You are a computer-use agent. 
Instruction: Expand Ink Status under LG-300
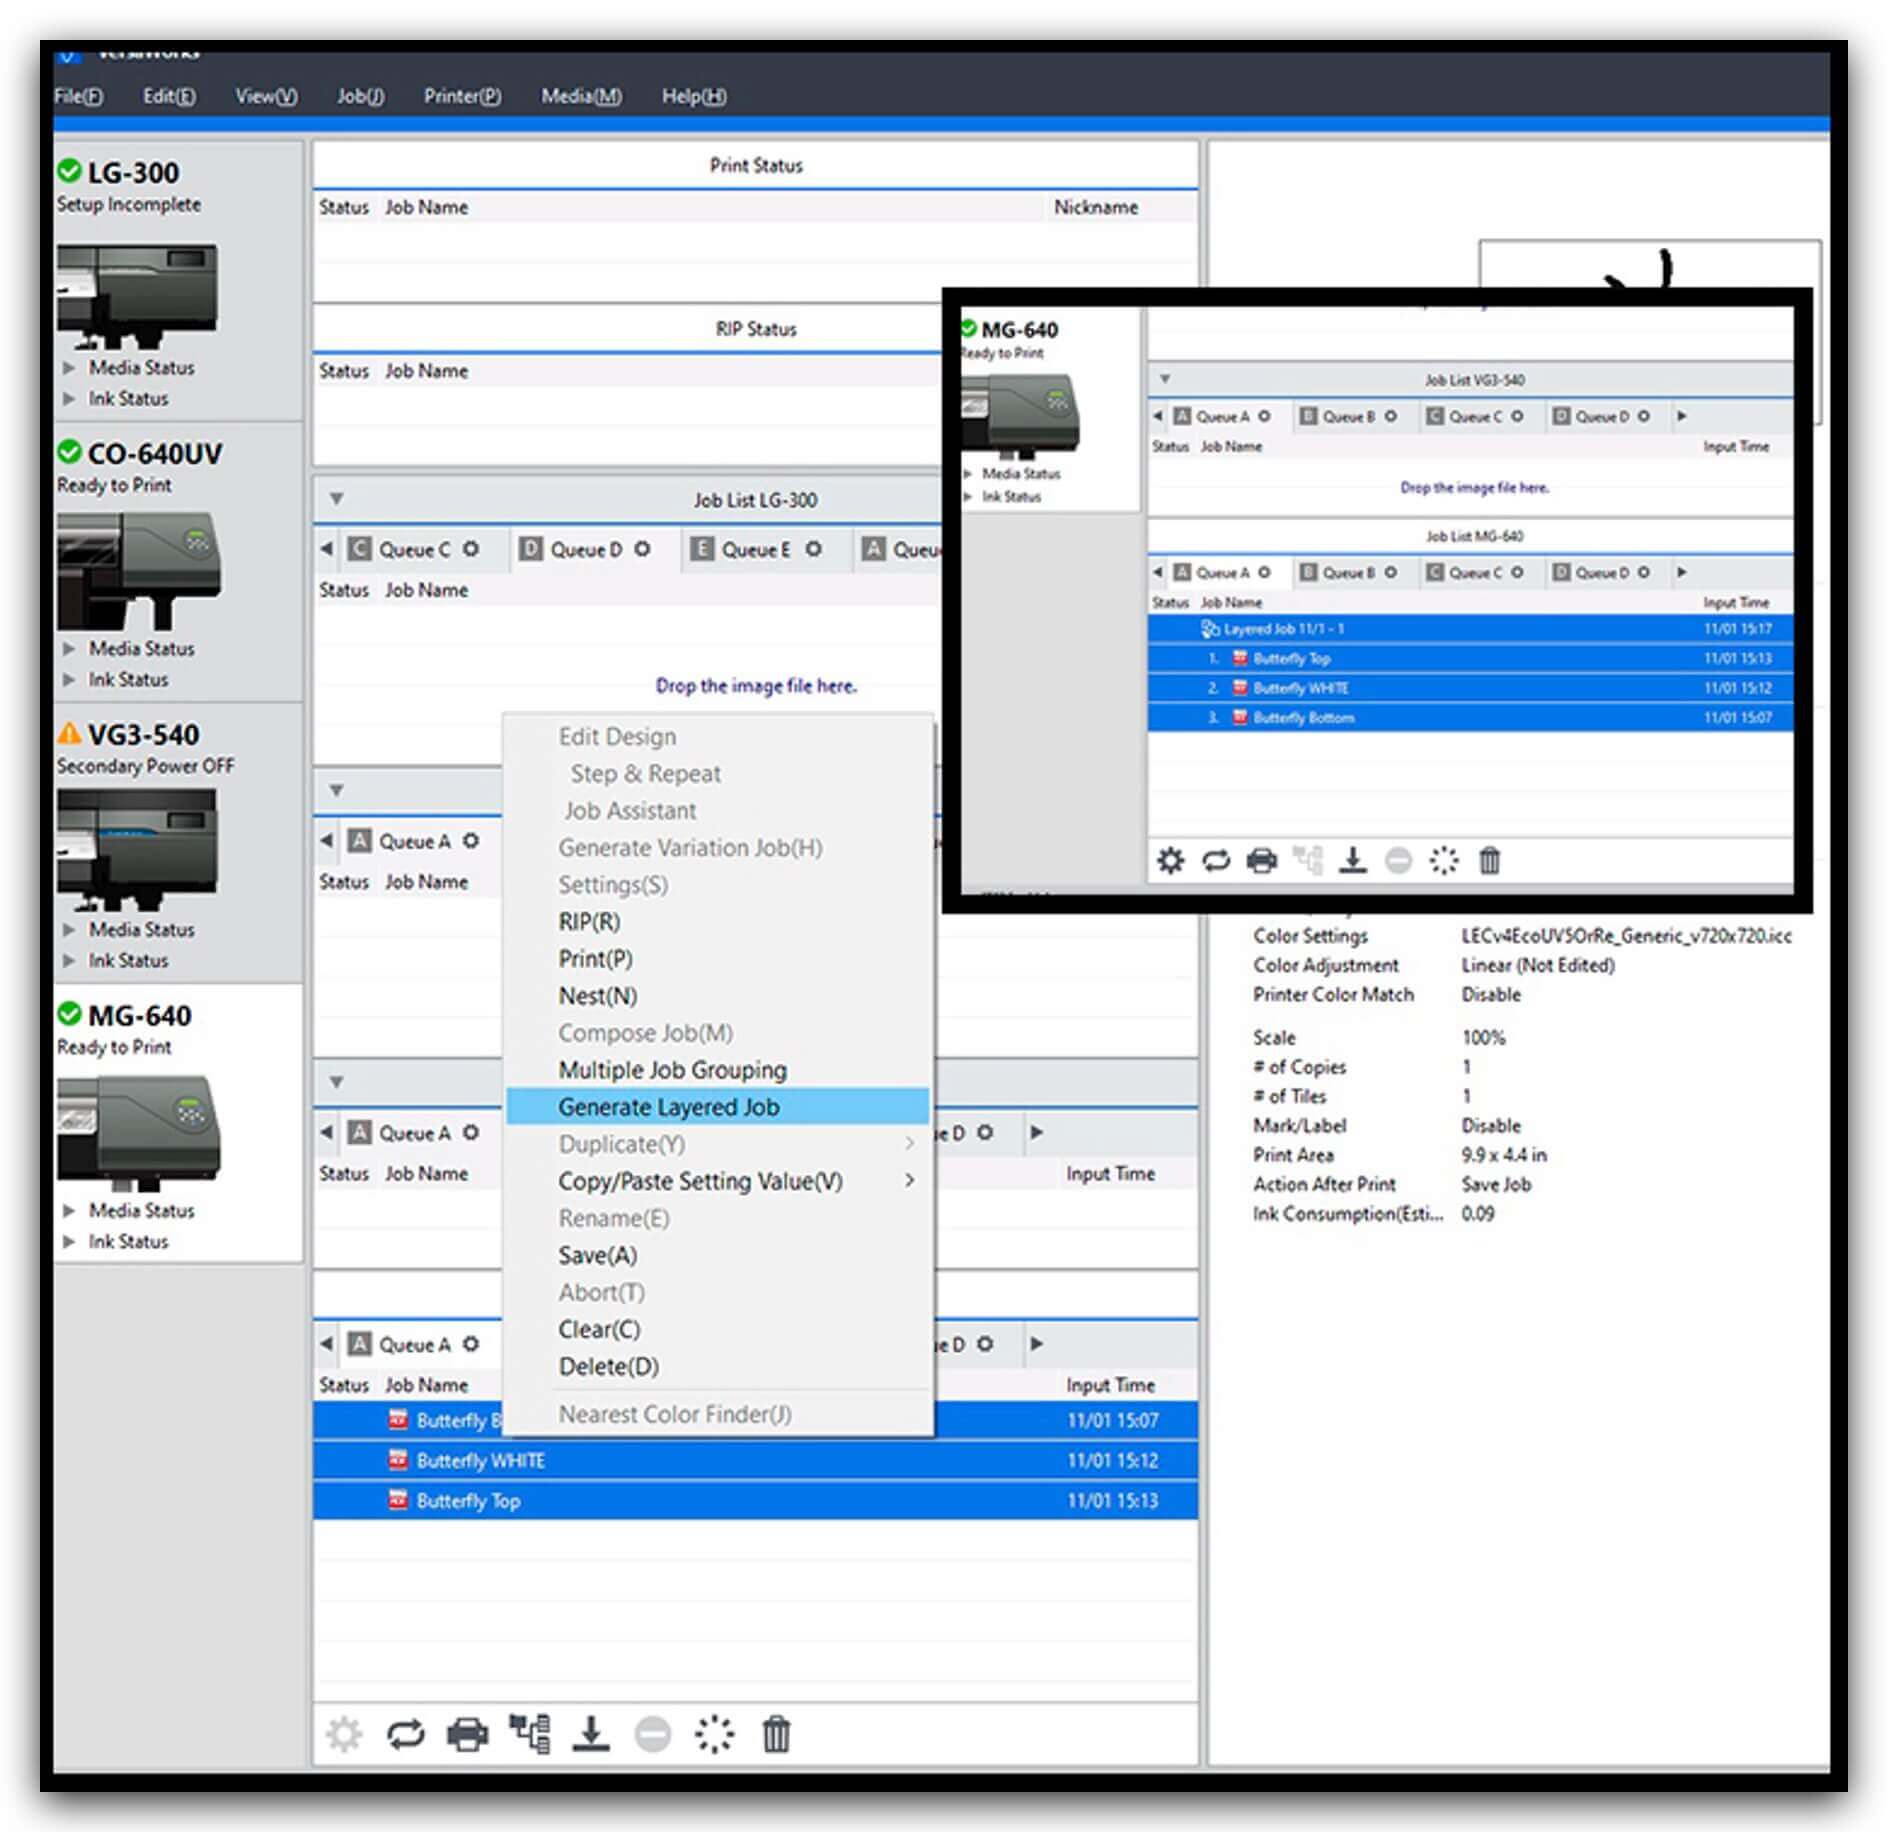[x=69, y=398]
